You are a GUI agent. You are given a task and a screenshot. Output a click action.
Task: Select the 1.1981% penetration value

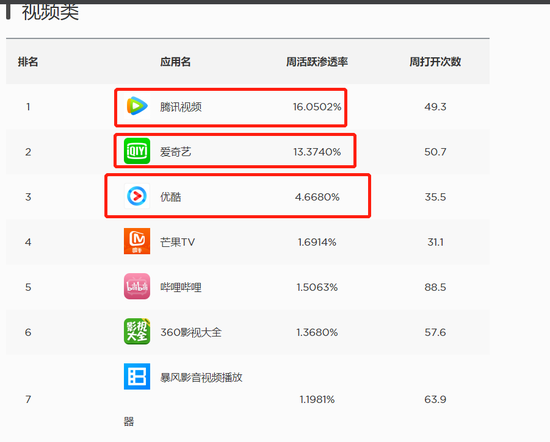pos(317,399)
